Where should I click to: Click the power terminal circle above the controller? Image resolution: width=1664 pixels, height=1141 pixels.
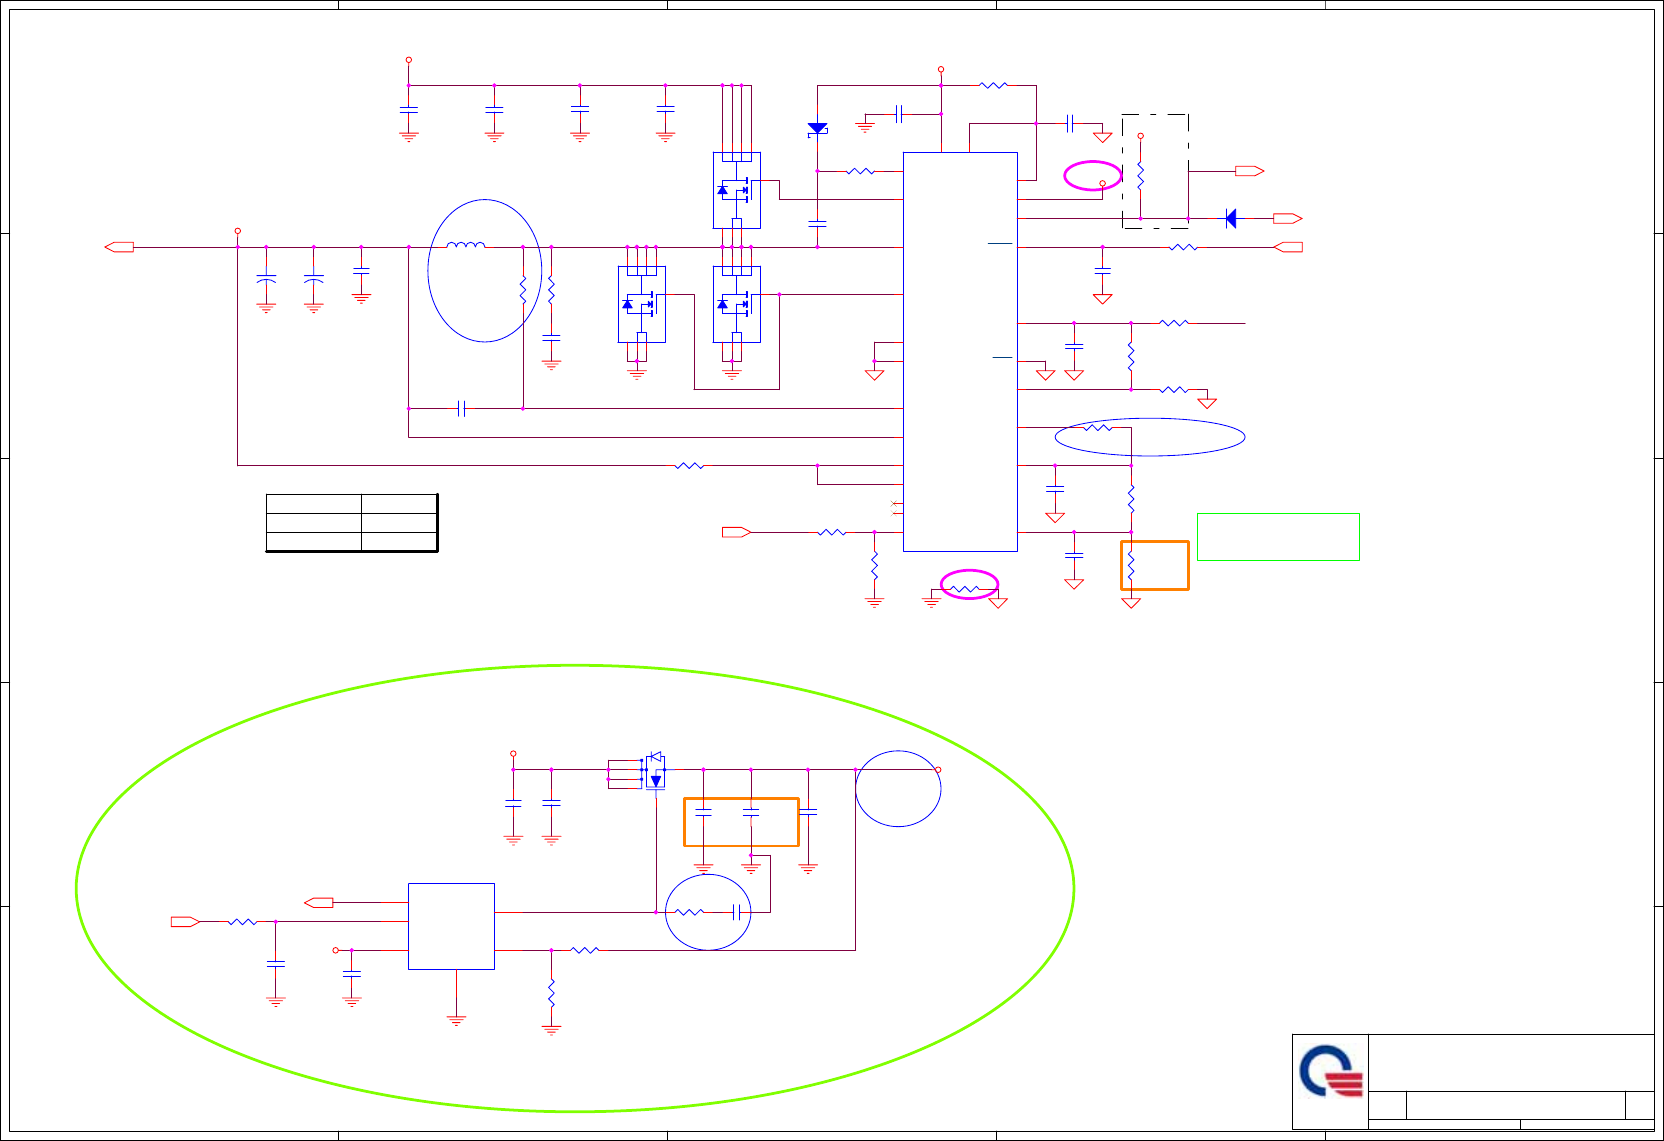click(x=941, y=70)
